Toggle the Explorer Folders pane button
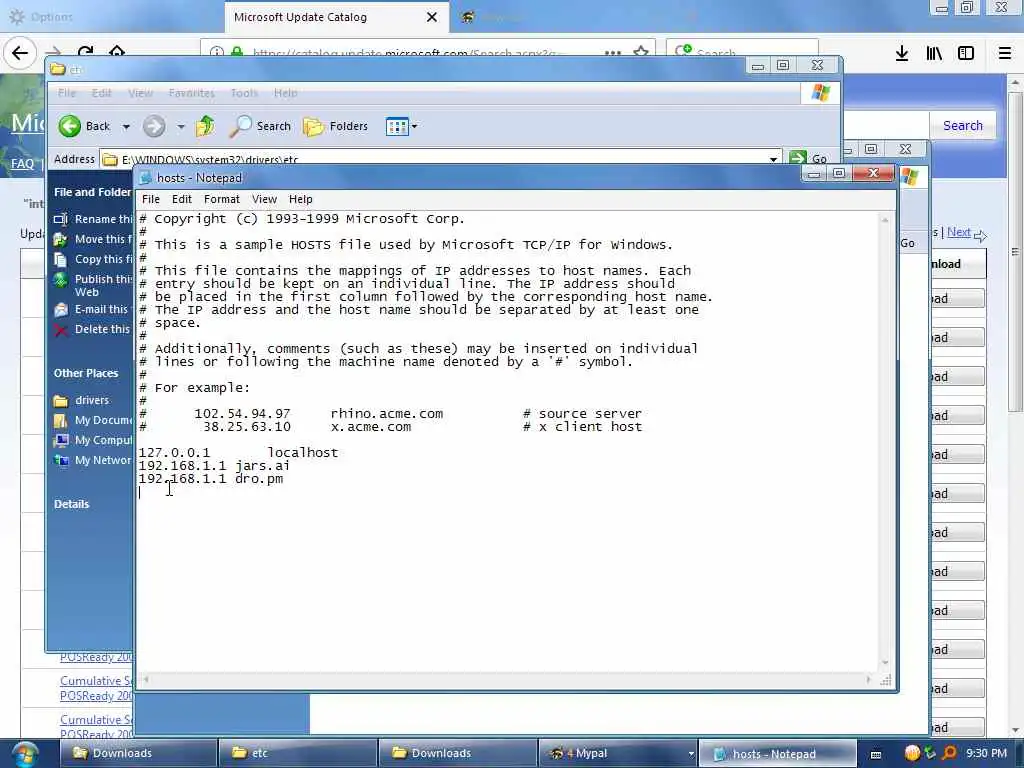 (x=336, y=126)
